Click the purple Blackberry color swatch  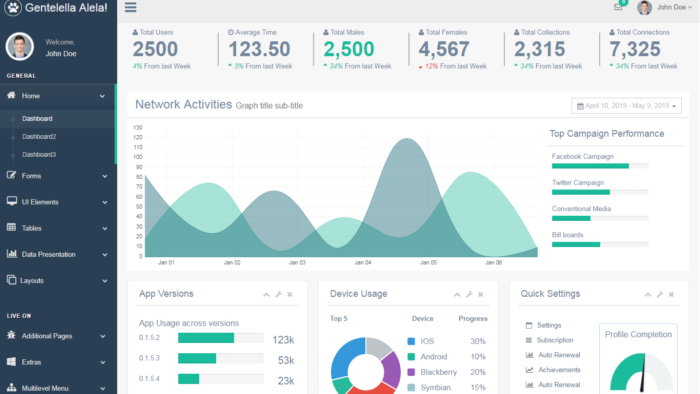(411, 372)
